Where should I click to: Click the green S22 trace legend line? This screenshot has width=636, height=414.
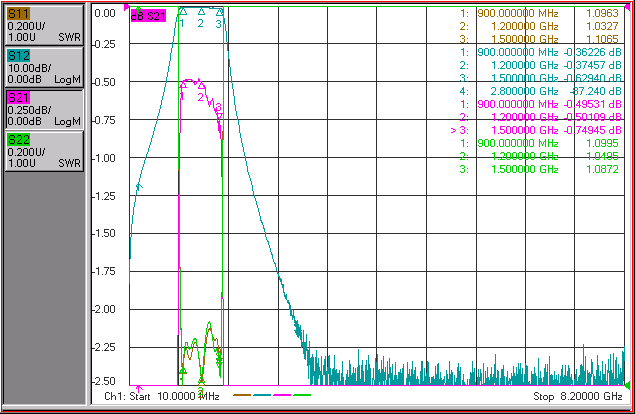302,395
